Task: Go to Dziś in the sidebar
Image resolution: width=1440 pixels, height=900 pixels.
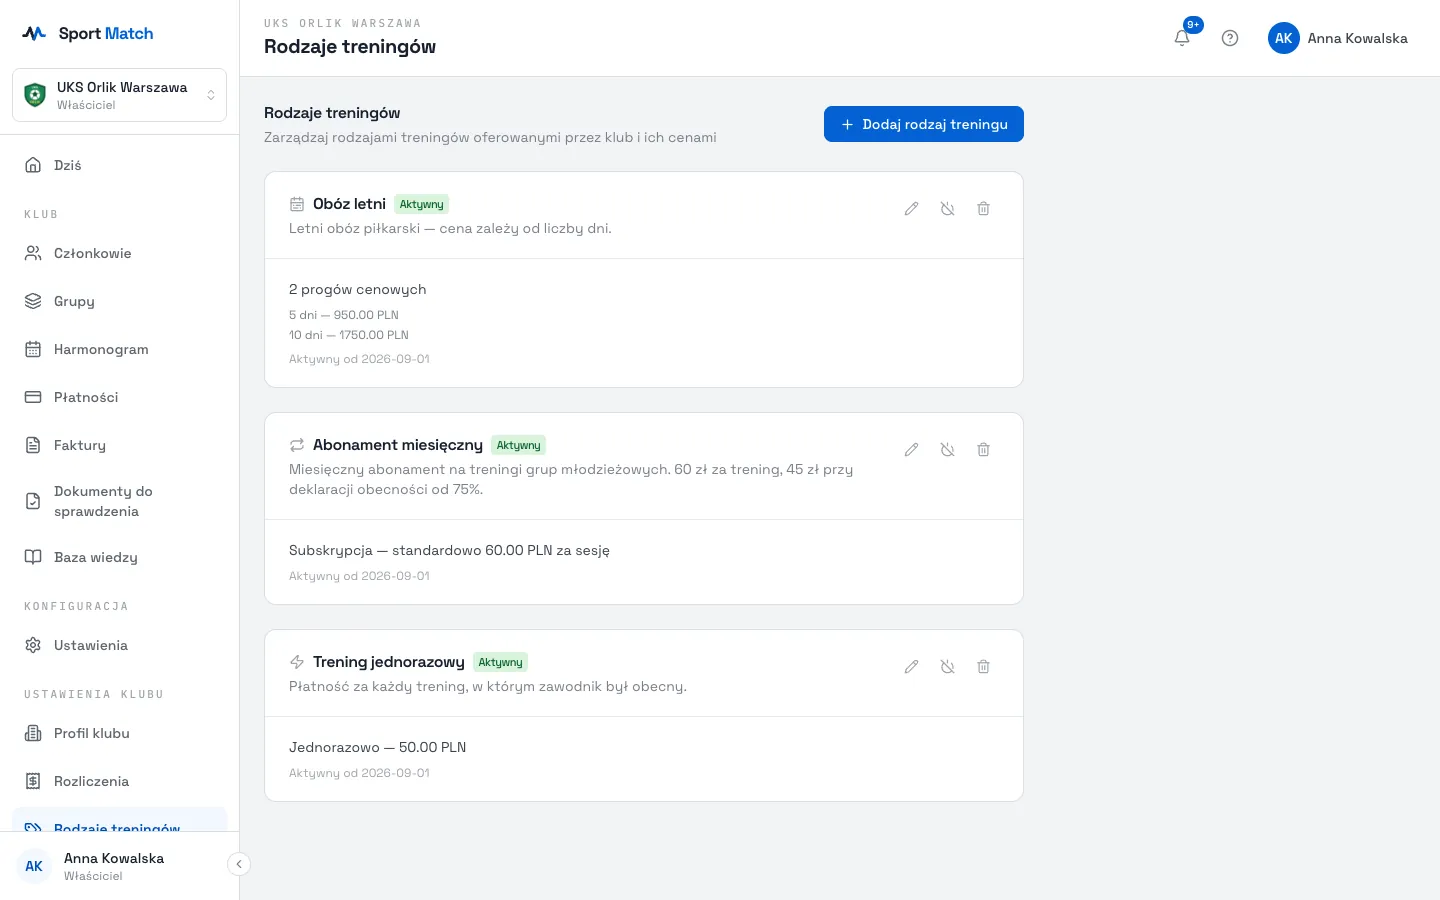Action: click(120, 165)
